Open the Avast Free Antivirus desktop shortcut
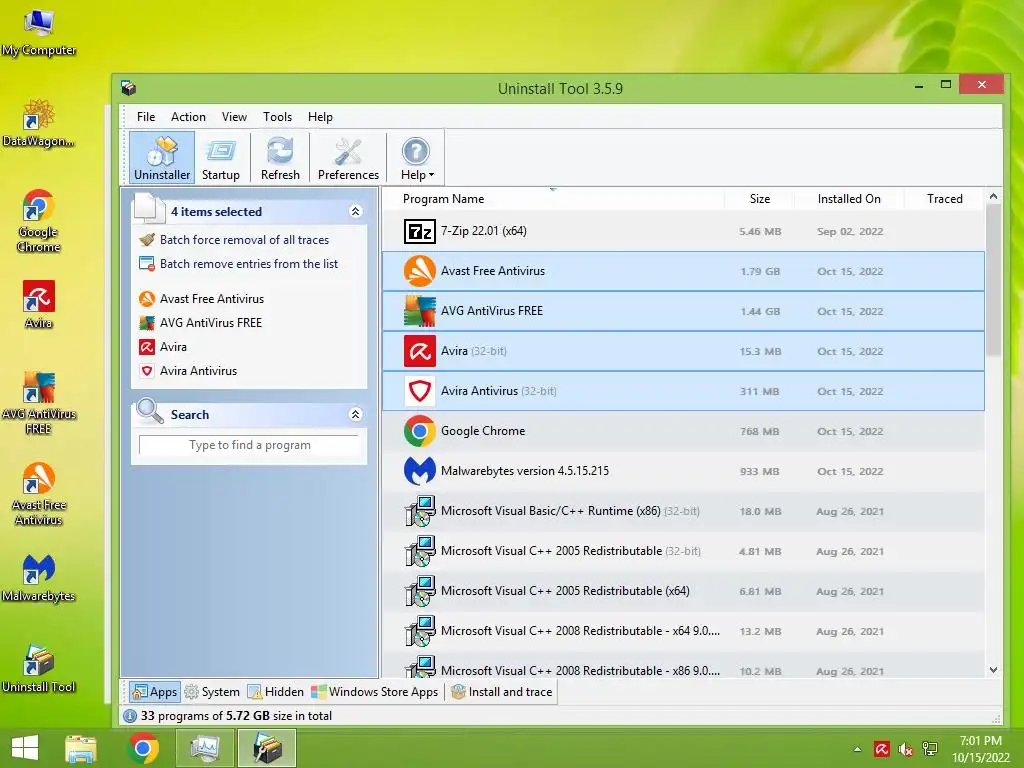Viewport: 1024px width, 768px height. pos(39,494)
